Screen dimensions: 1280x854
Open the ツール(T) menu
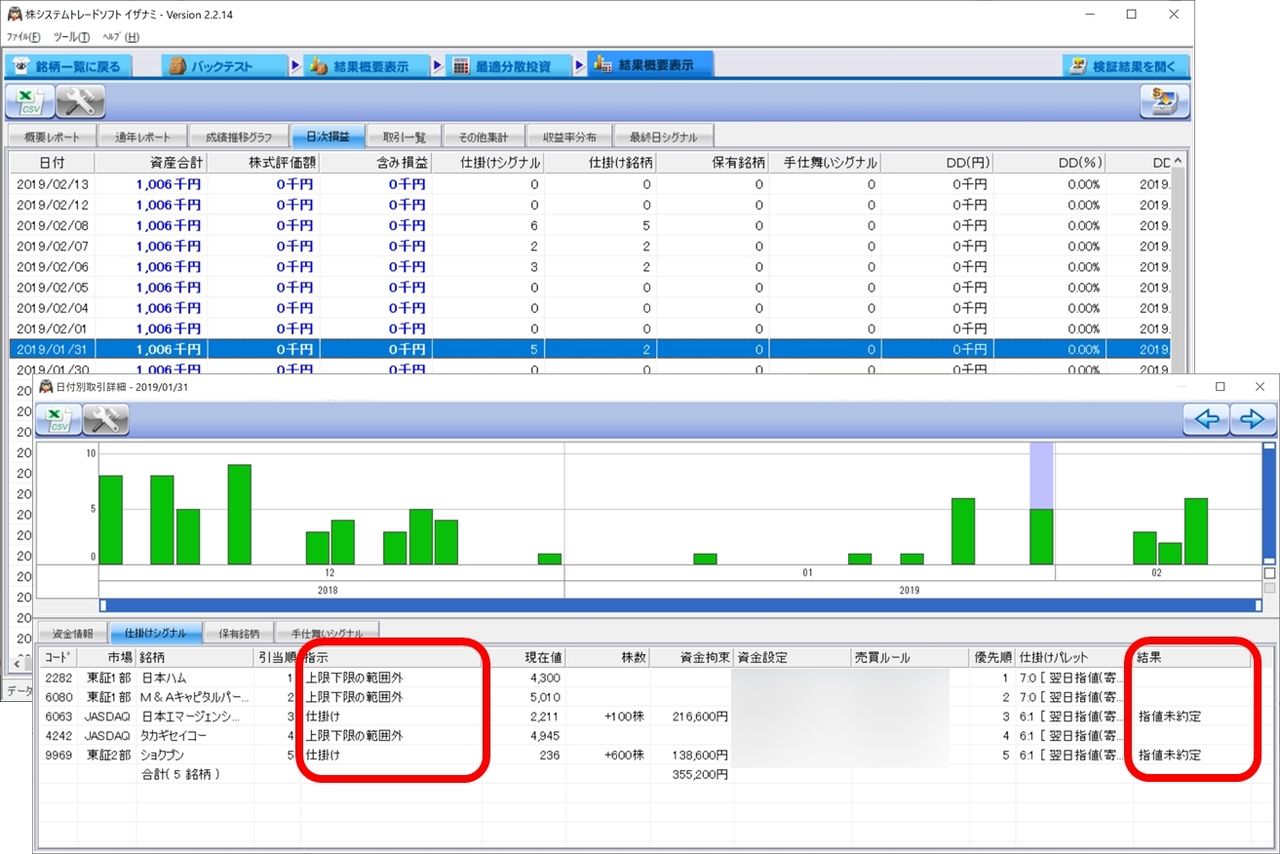click(71, 37)
